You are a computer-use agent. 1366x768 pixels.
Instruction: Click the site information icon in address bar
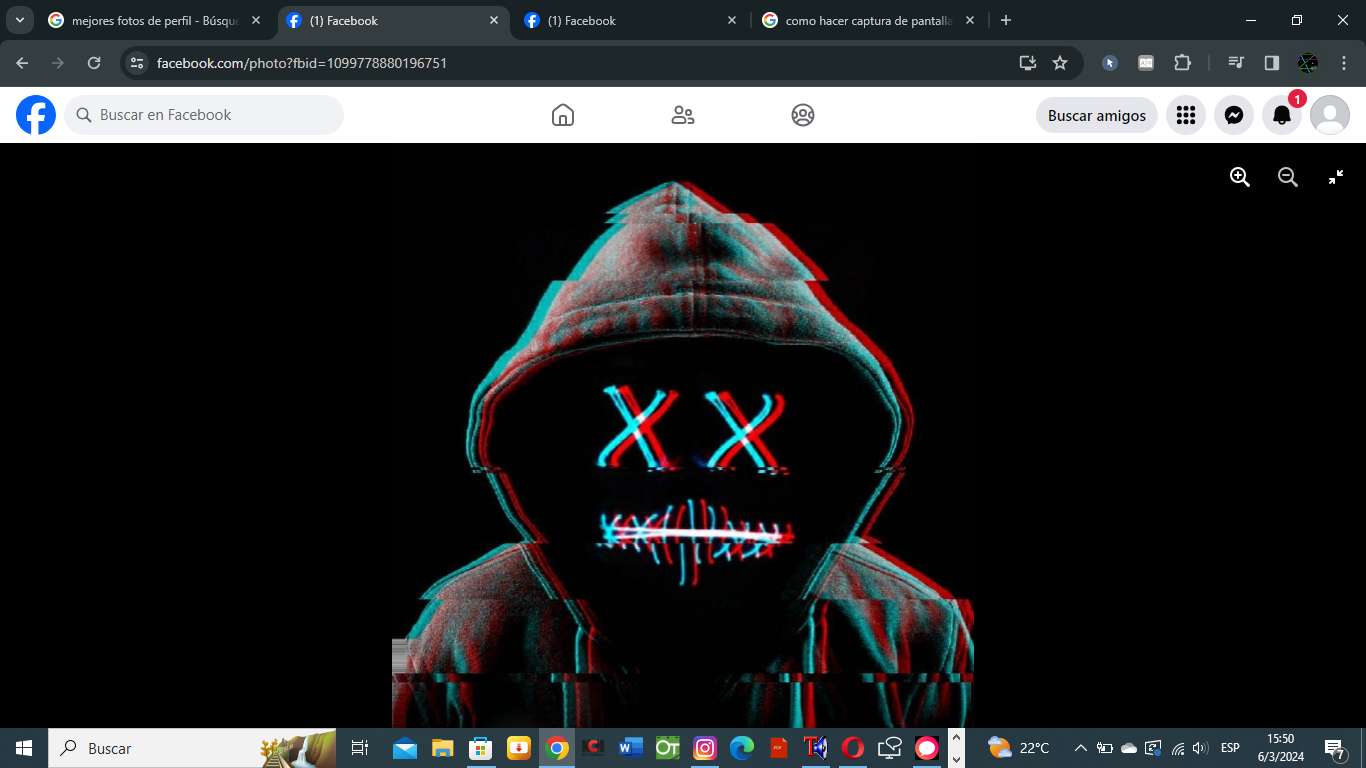[x=138, y=63]
